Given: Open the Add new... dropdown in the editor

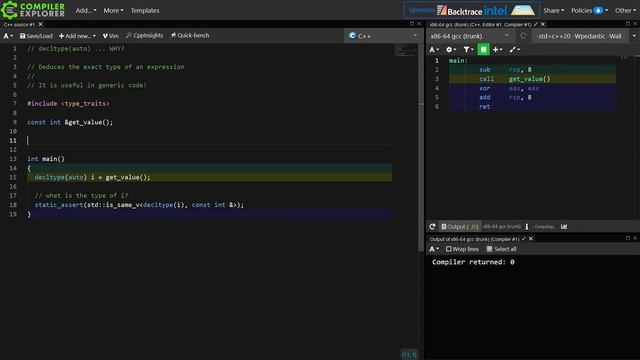Looking at the screenshot, I should pos(77,36).
